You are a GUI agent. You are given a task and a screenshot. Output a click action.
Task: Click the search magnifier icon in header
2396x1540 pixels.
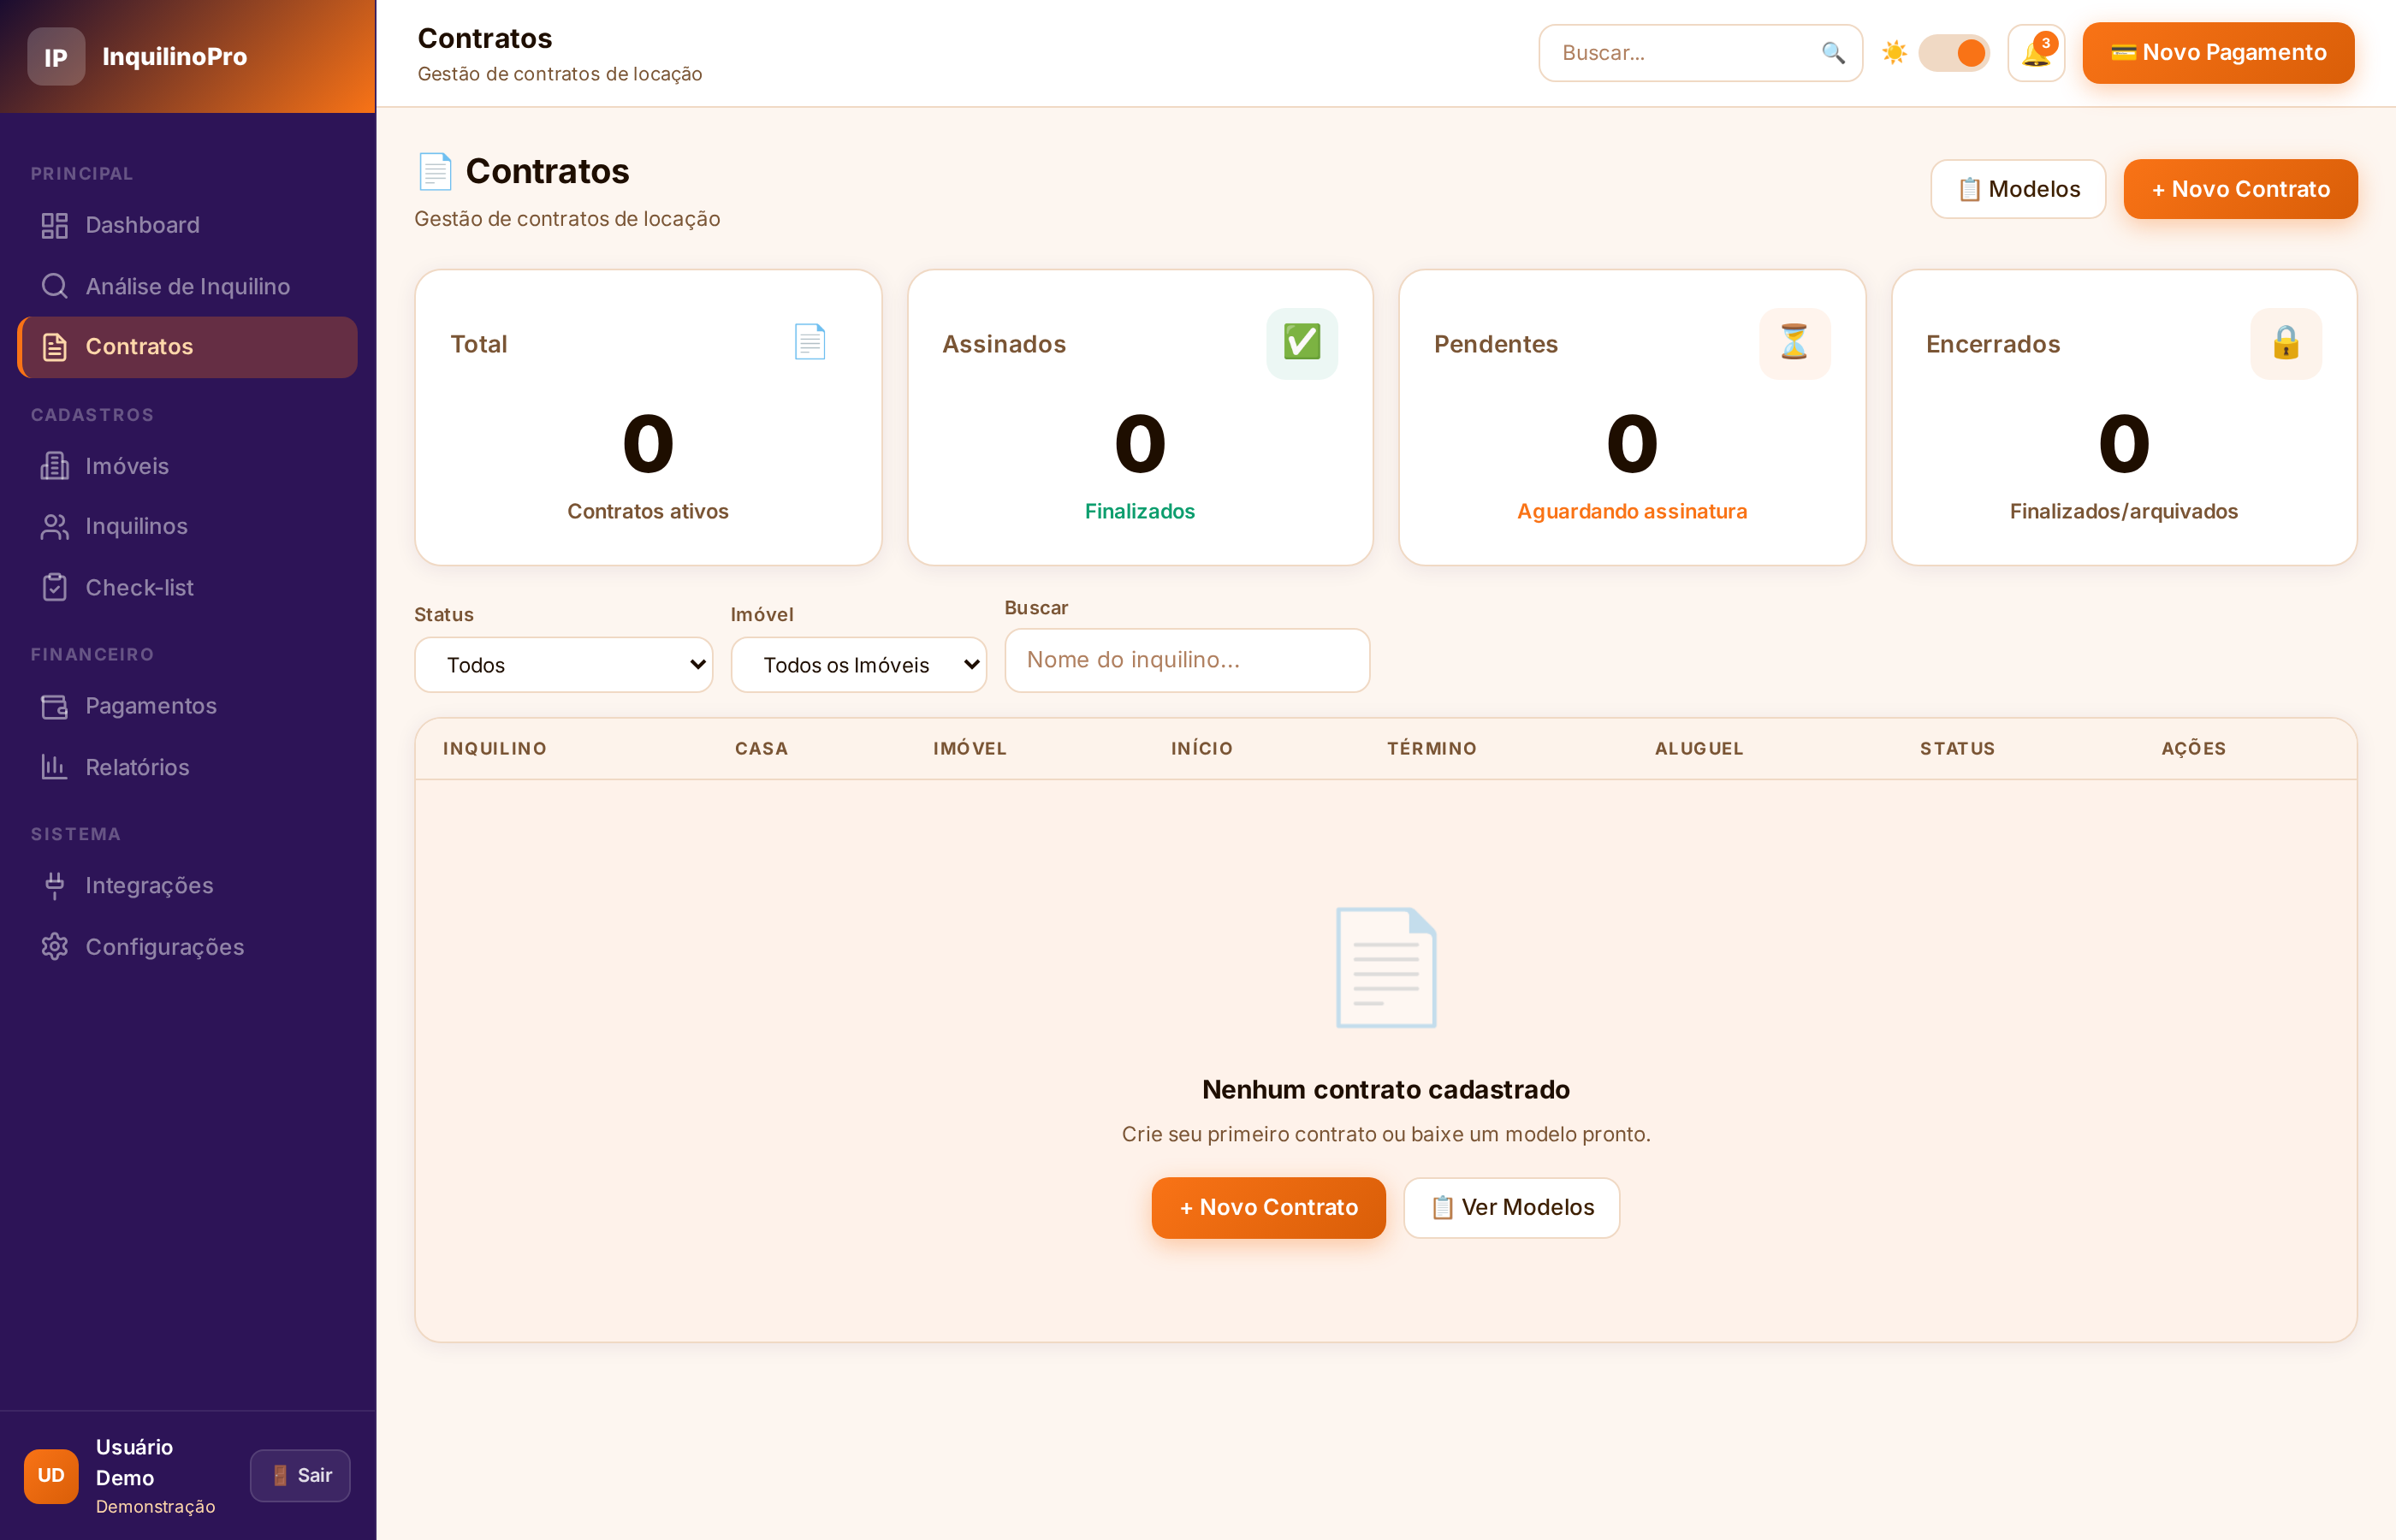click(1832, 53)
